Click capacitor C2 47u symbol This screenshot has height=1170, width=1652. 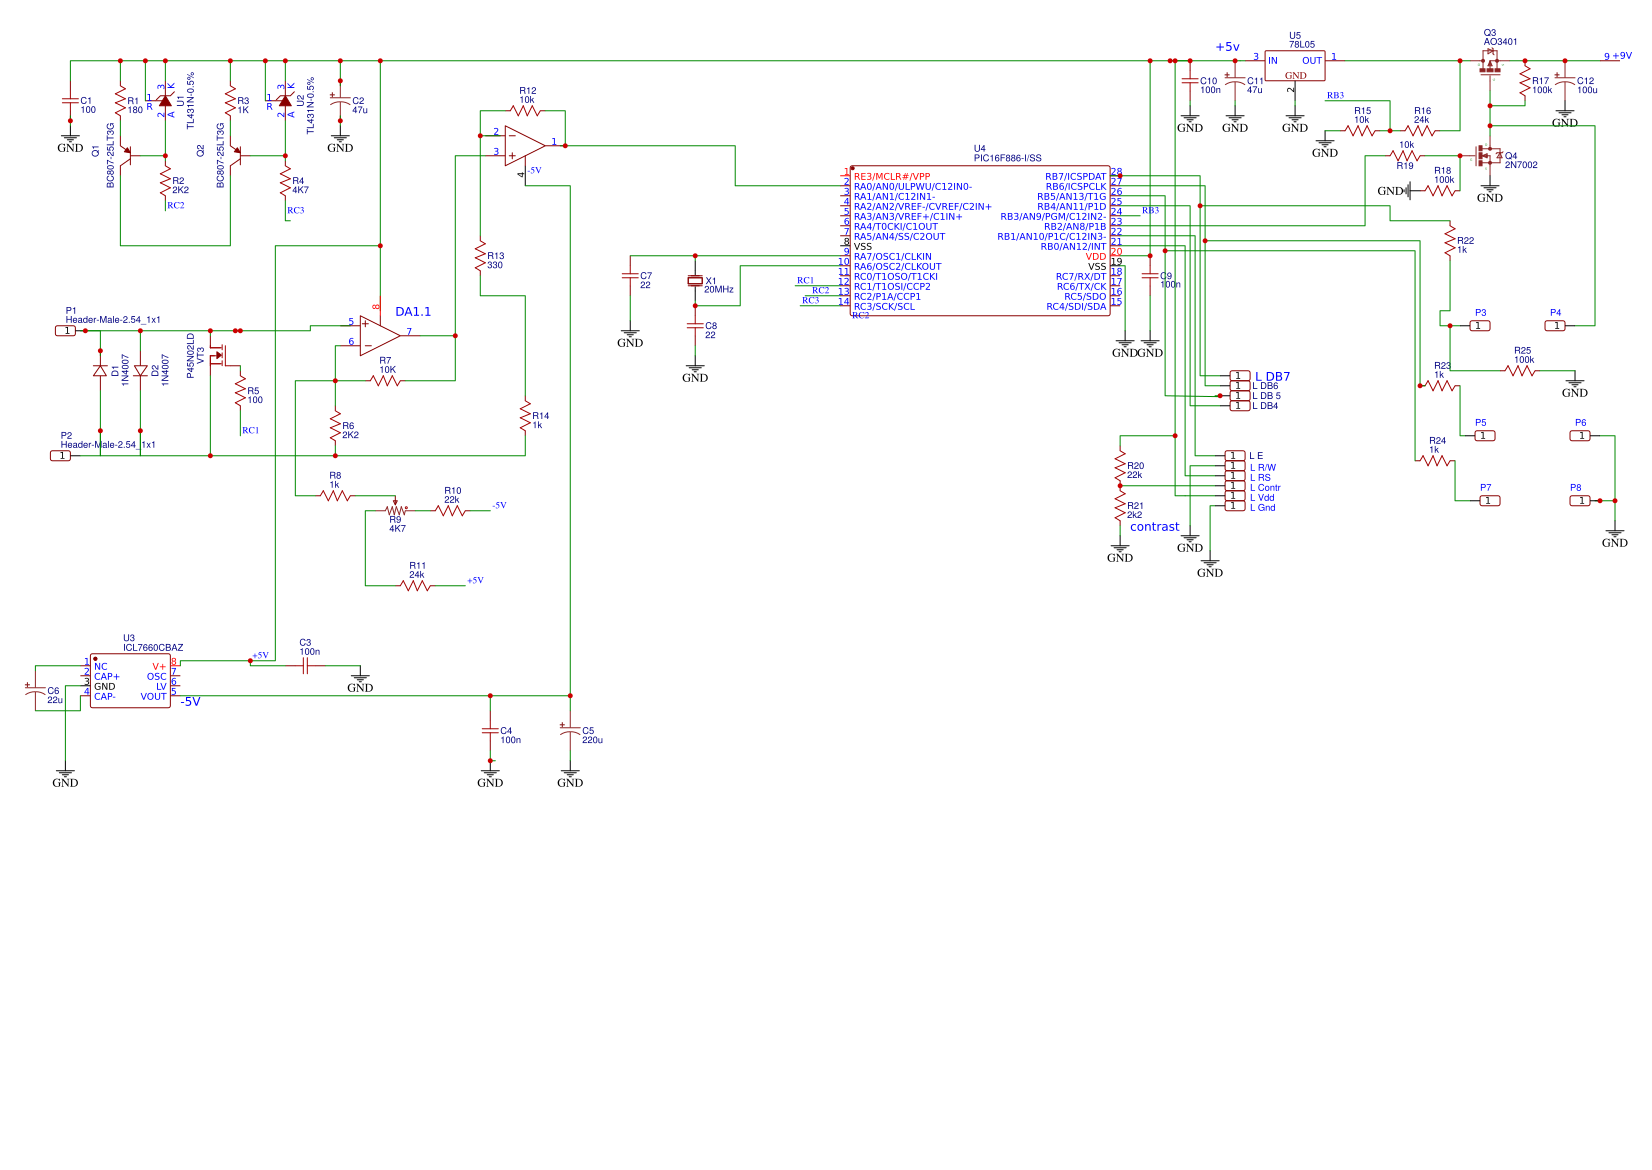[340, 100]
